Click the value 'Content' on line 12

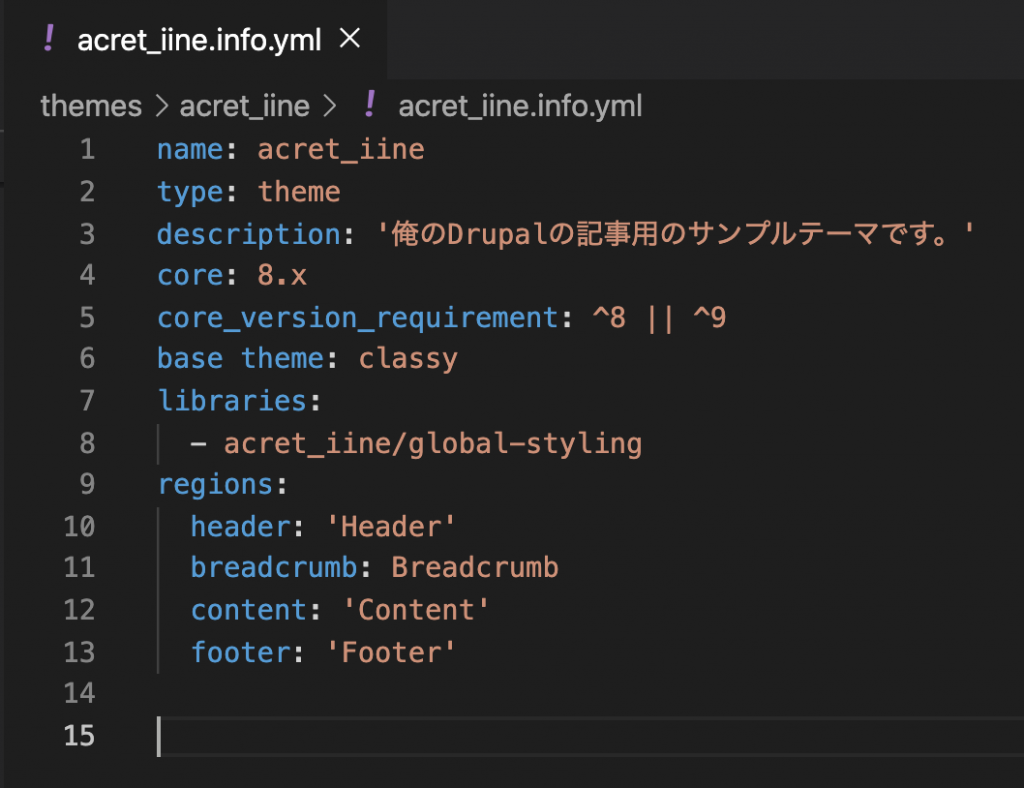(416, 610)
